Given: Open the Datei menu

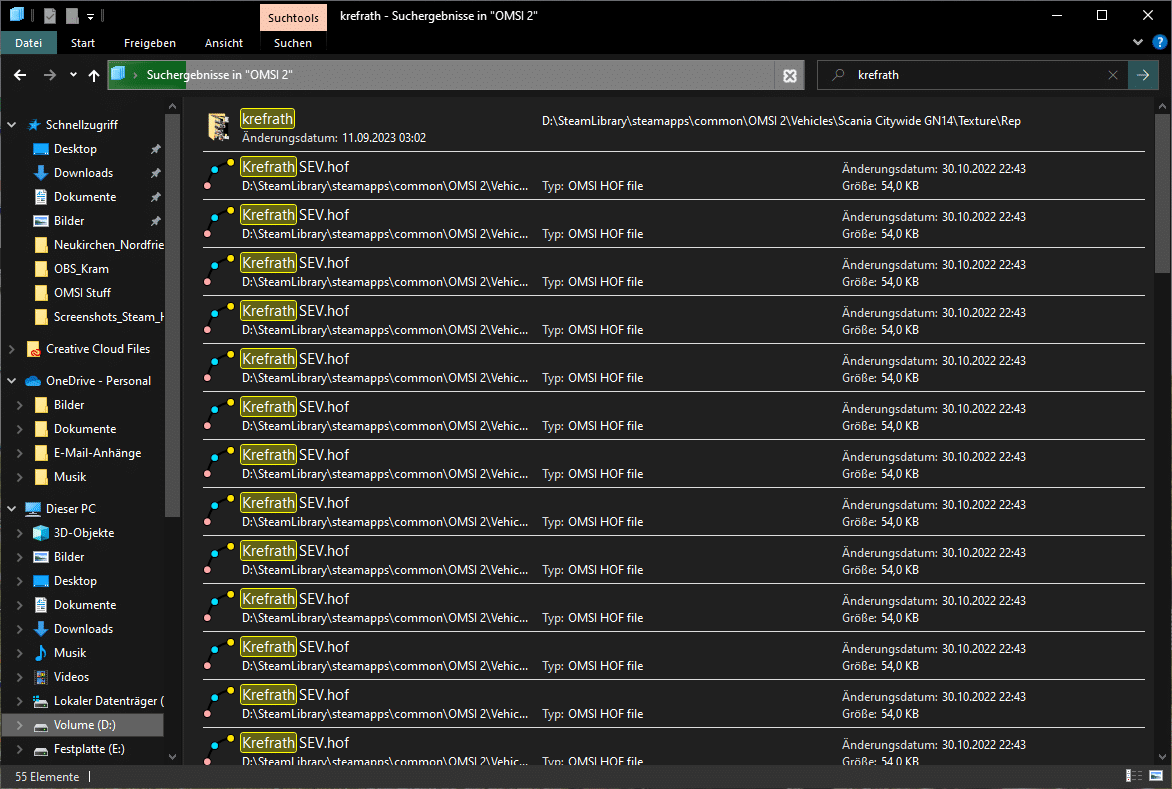Looking at the screenshot, I should click(29, 43).
